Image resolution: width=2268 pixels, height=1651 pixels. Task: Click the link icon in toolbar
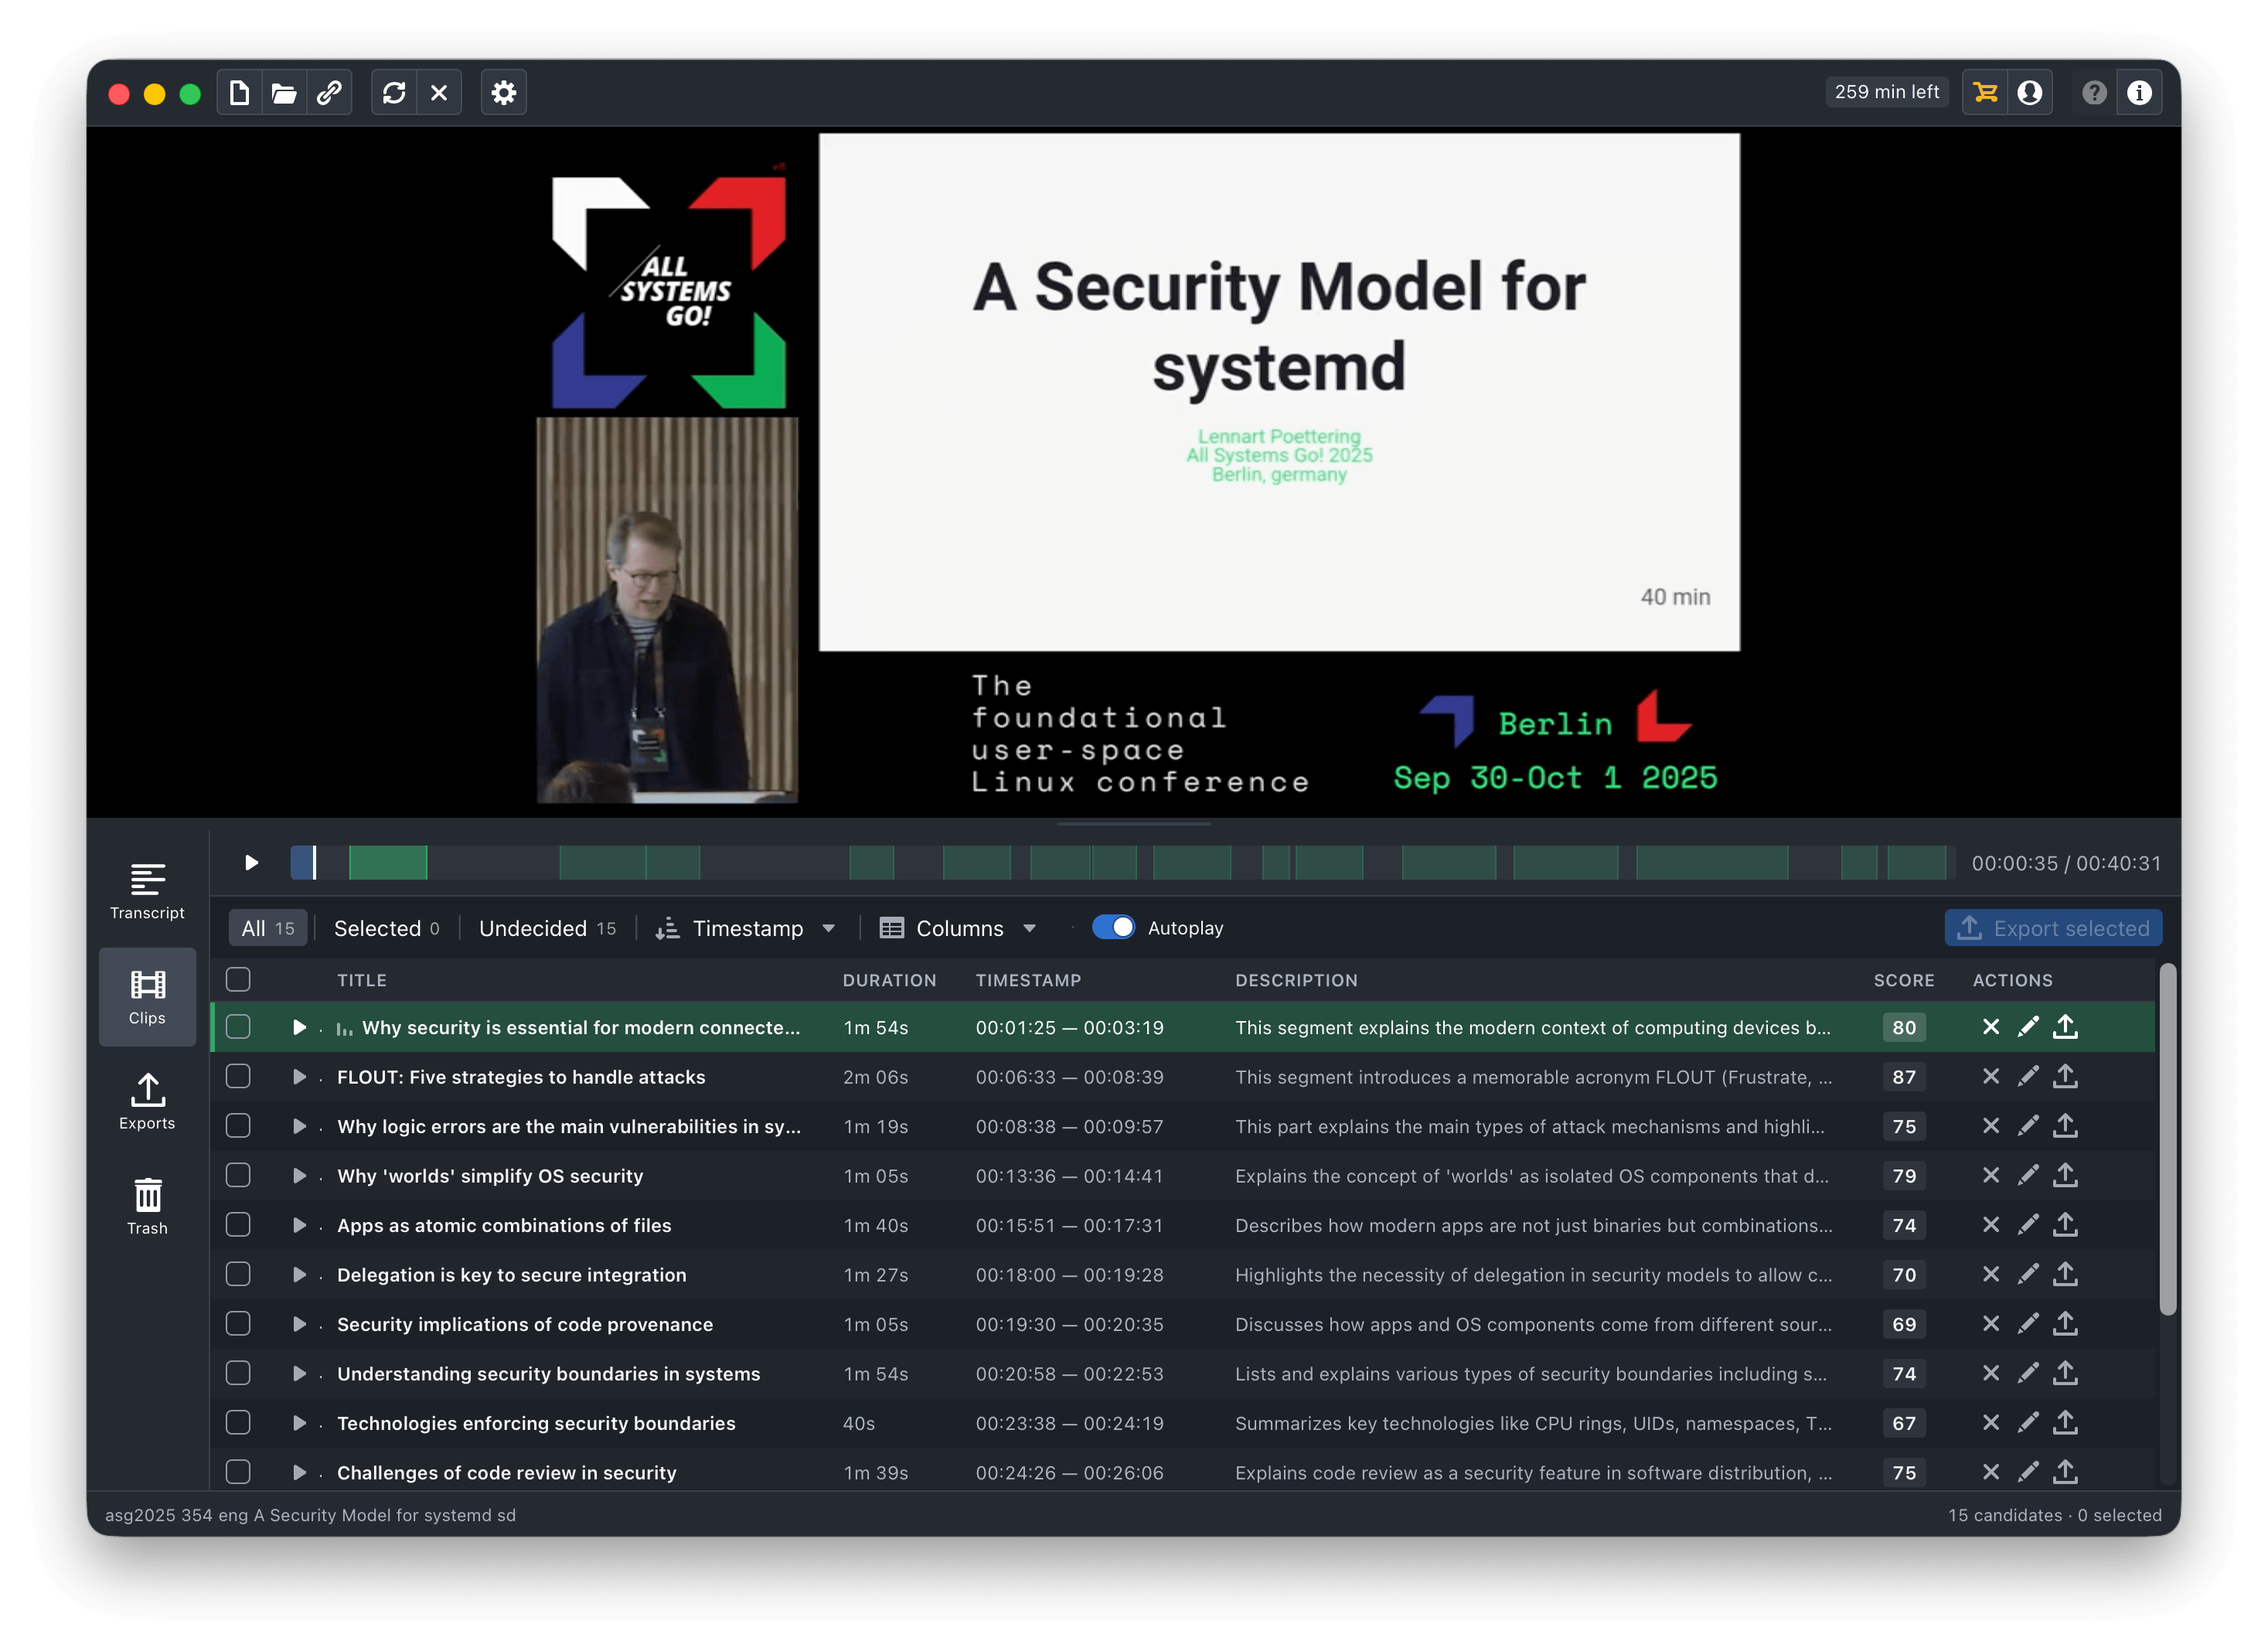tap(329, 93)
